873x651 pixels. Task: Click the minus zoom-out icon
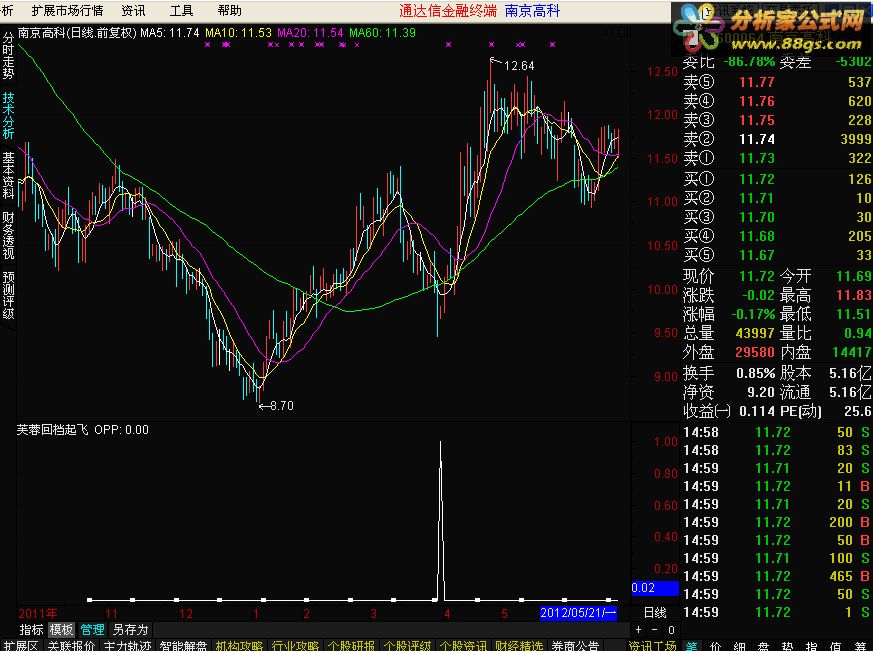[654, 630]
